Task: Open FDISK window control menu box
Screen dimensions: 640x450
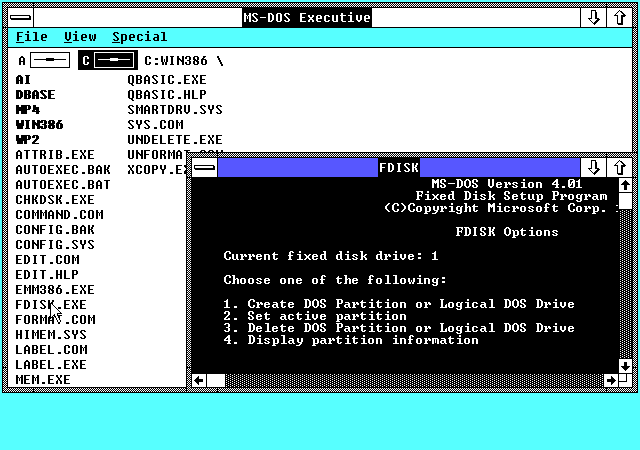Action: pyautogui.click(x=204, y=167)
